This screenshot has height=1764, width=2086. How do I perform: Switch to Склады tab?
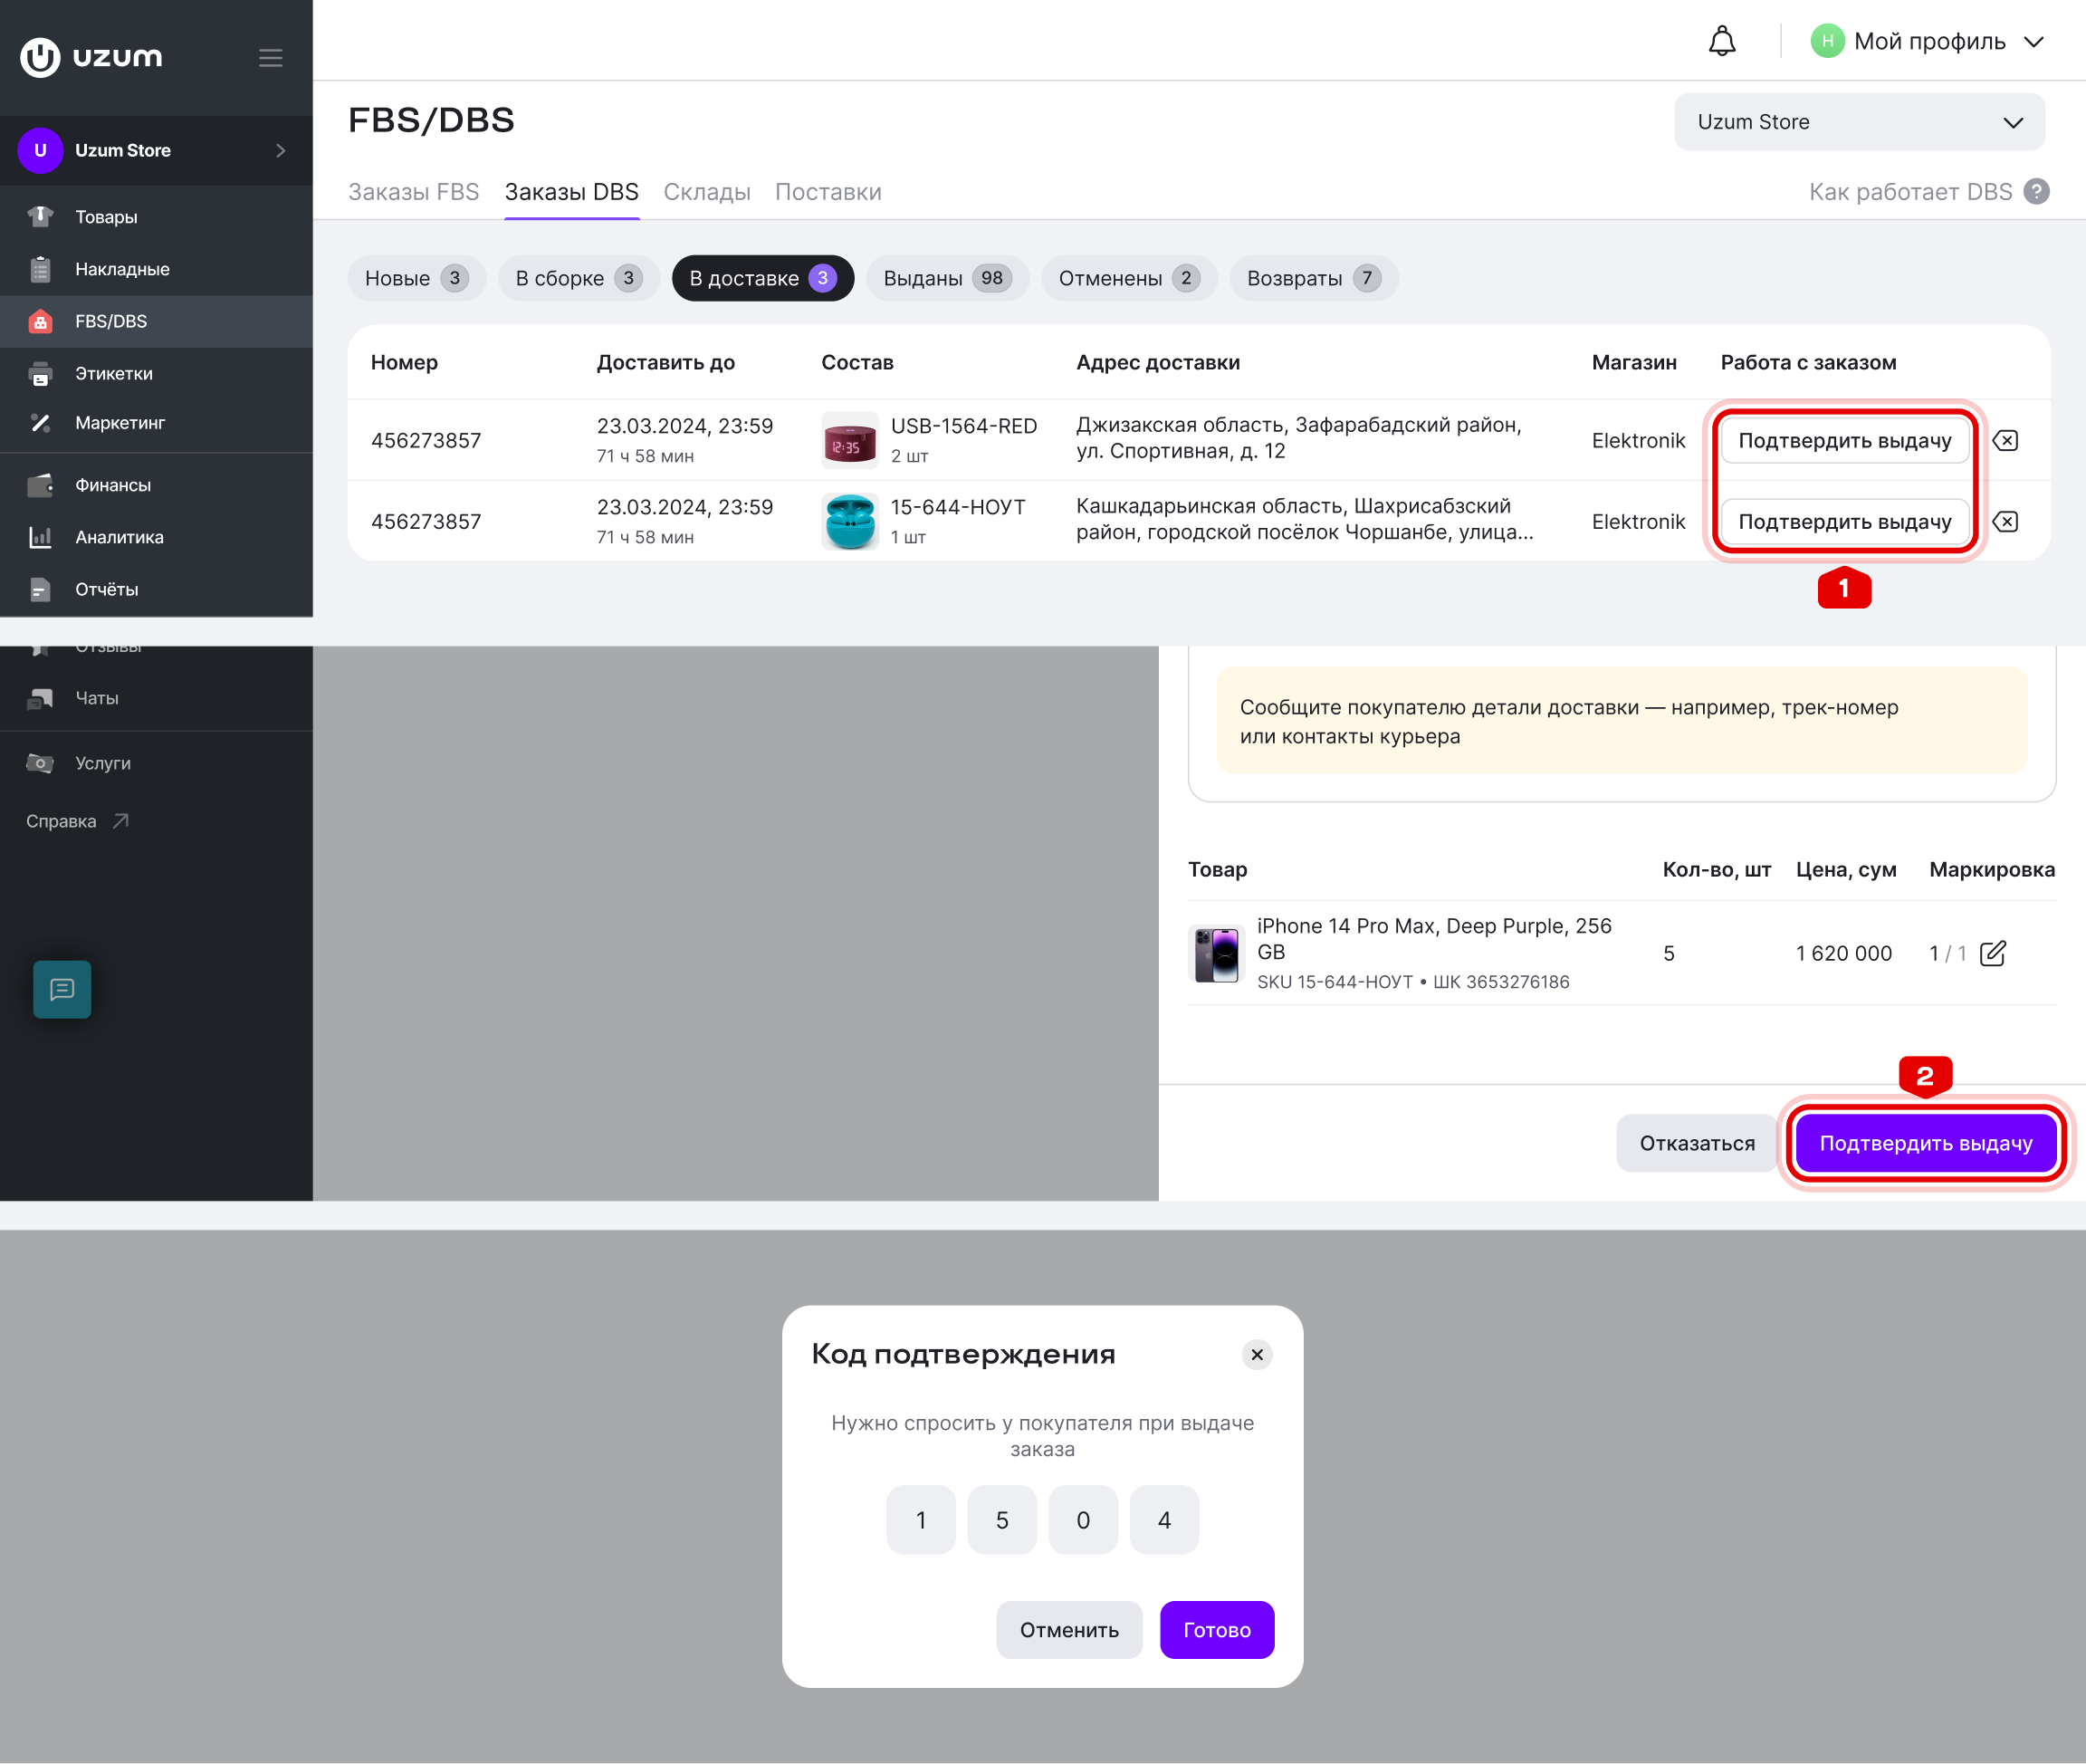[x=706, y=192]
